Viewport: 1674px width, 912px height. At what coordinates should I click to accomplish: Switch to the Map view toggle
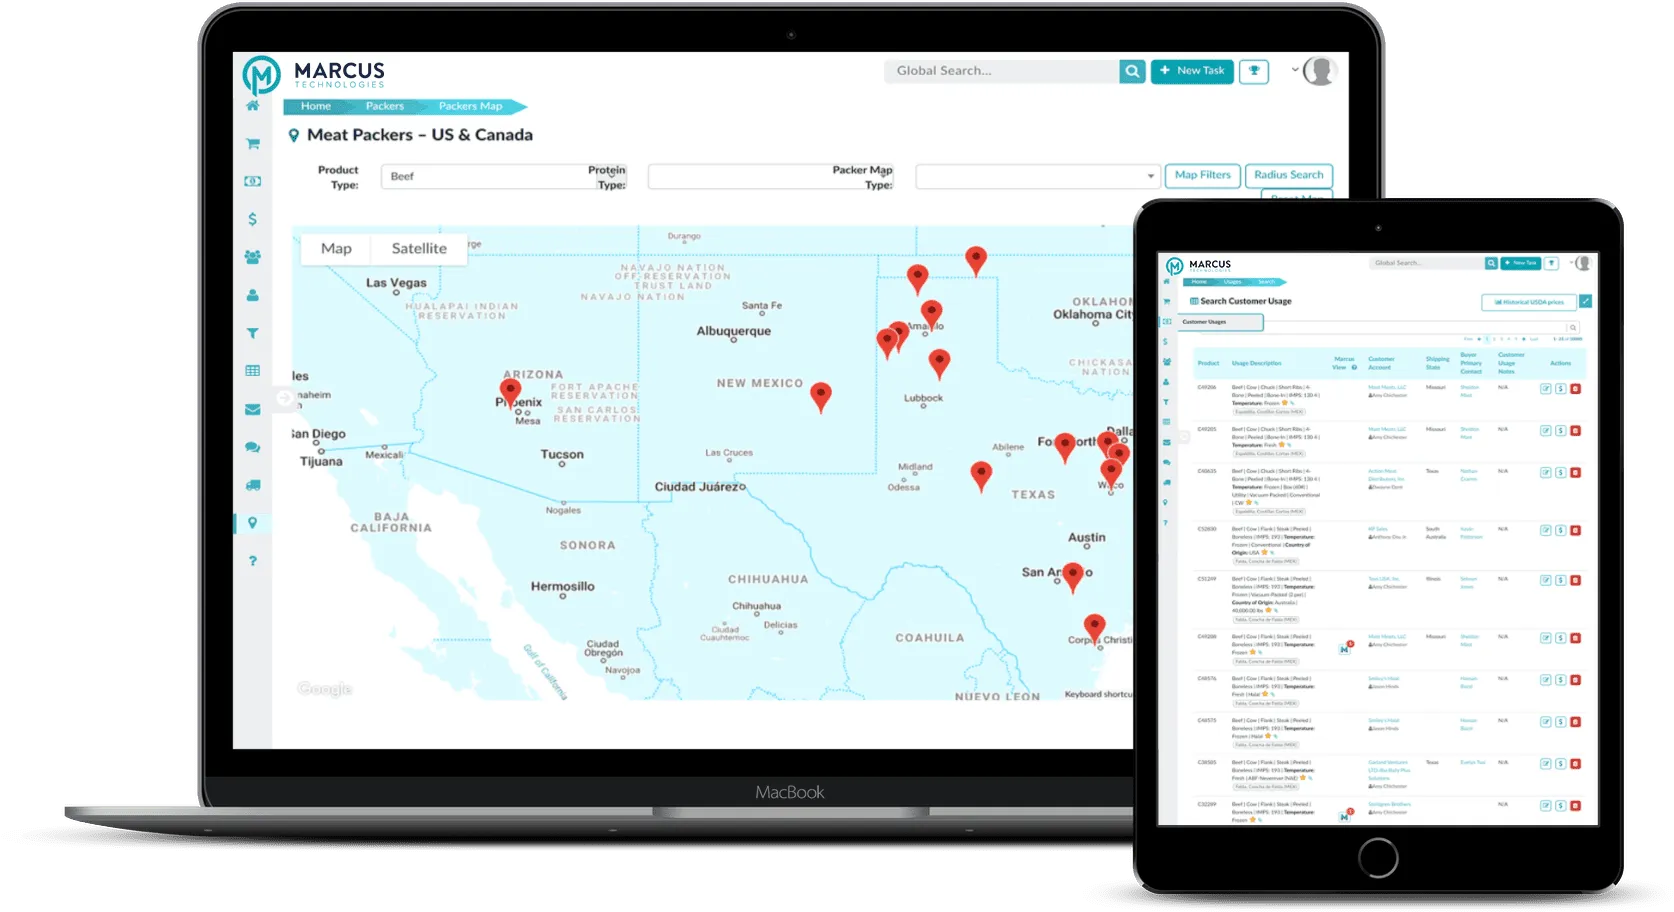coord(336,249)
